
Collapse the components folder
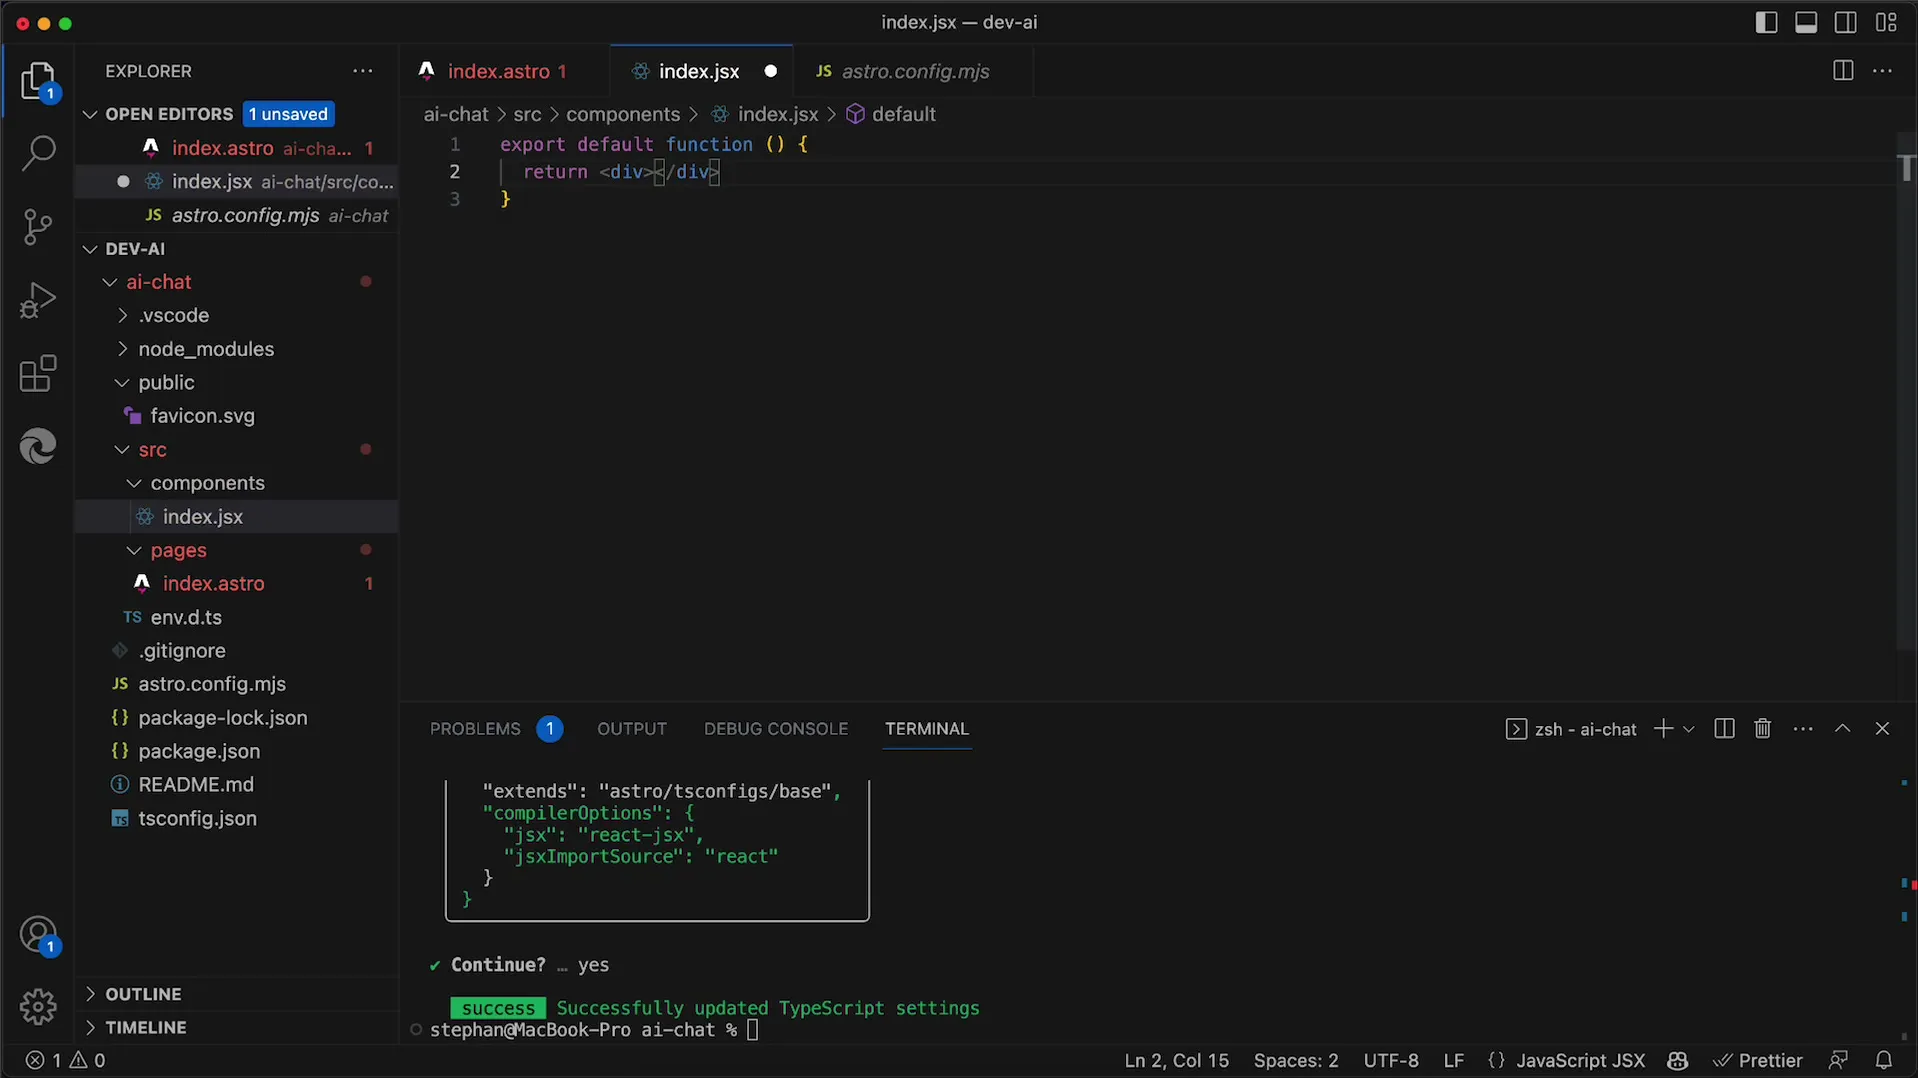pyautogui.click(x=134, y=483)
